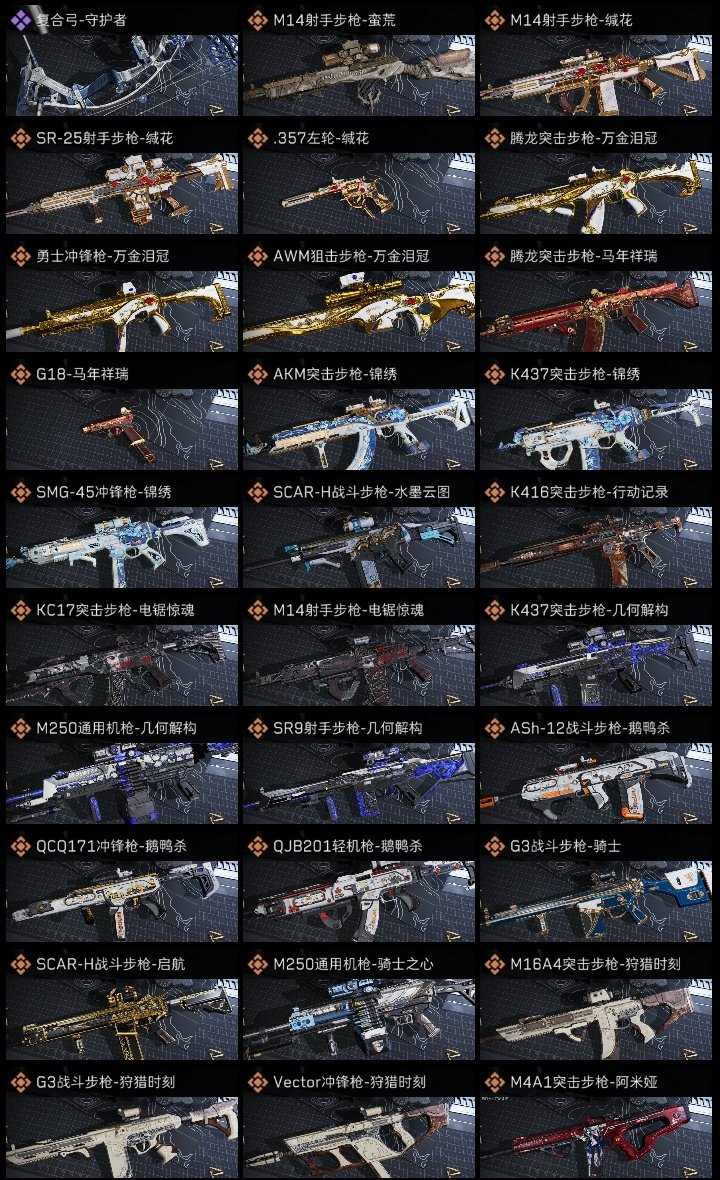Pick the ASh-12战斗步枪-鹅鸭杀 skin
The image size is (720, 1180).
[596, 771]
